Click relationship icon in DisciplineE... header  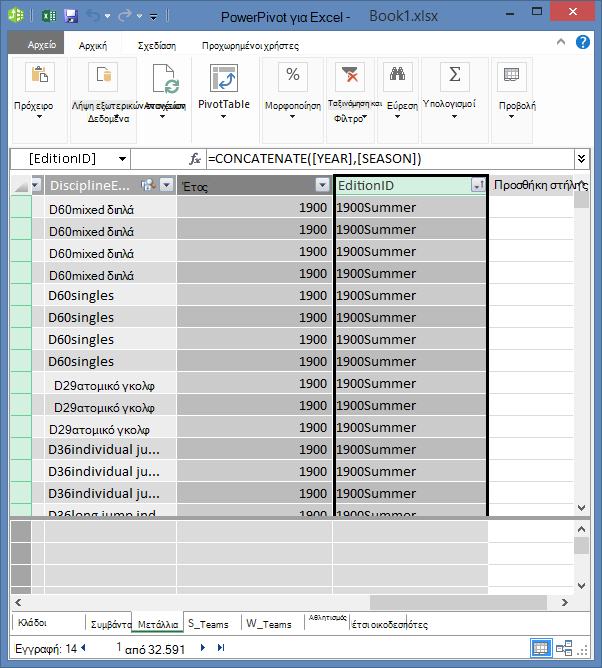(x=148, y=185)
